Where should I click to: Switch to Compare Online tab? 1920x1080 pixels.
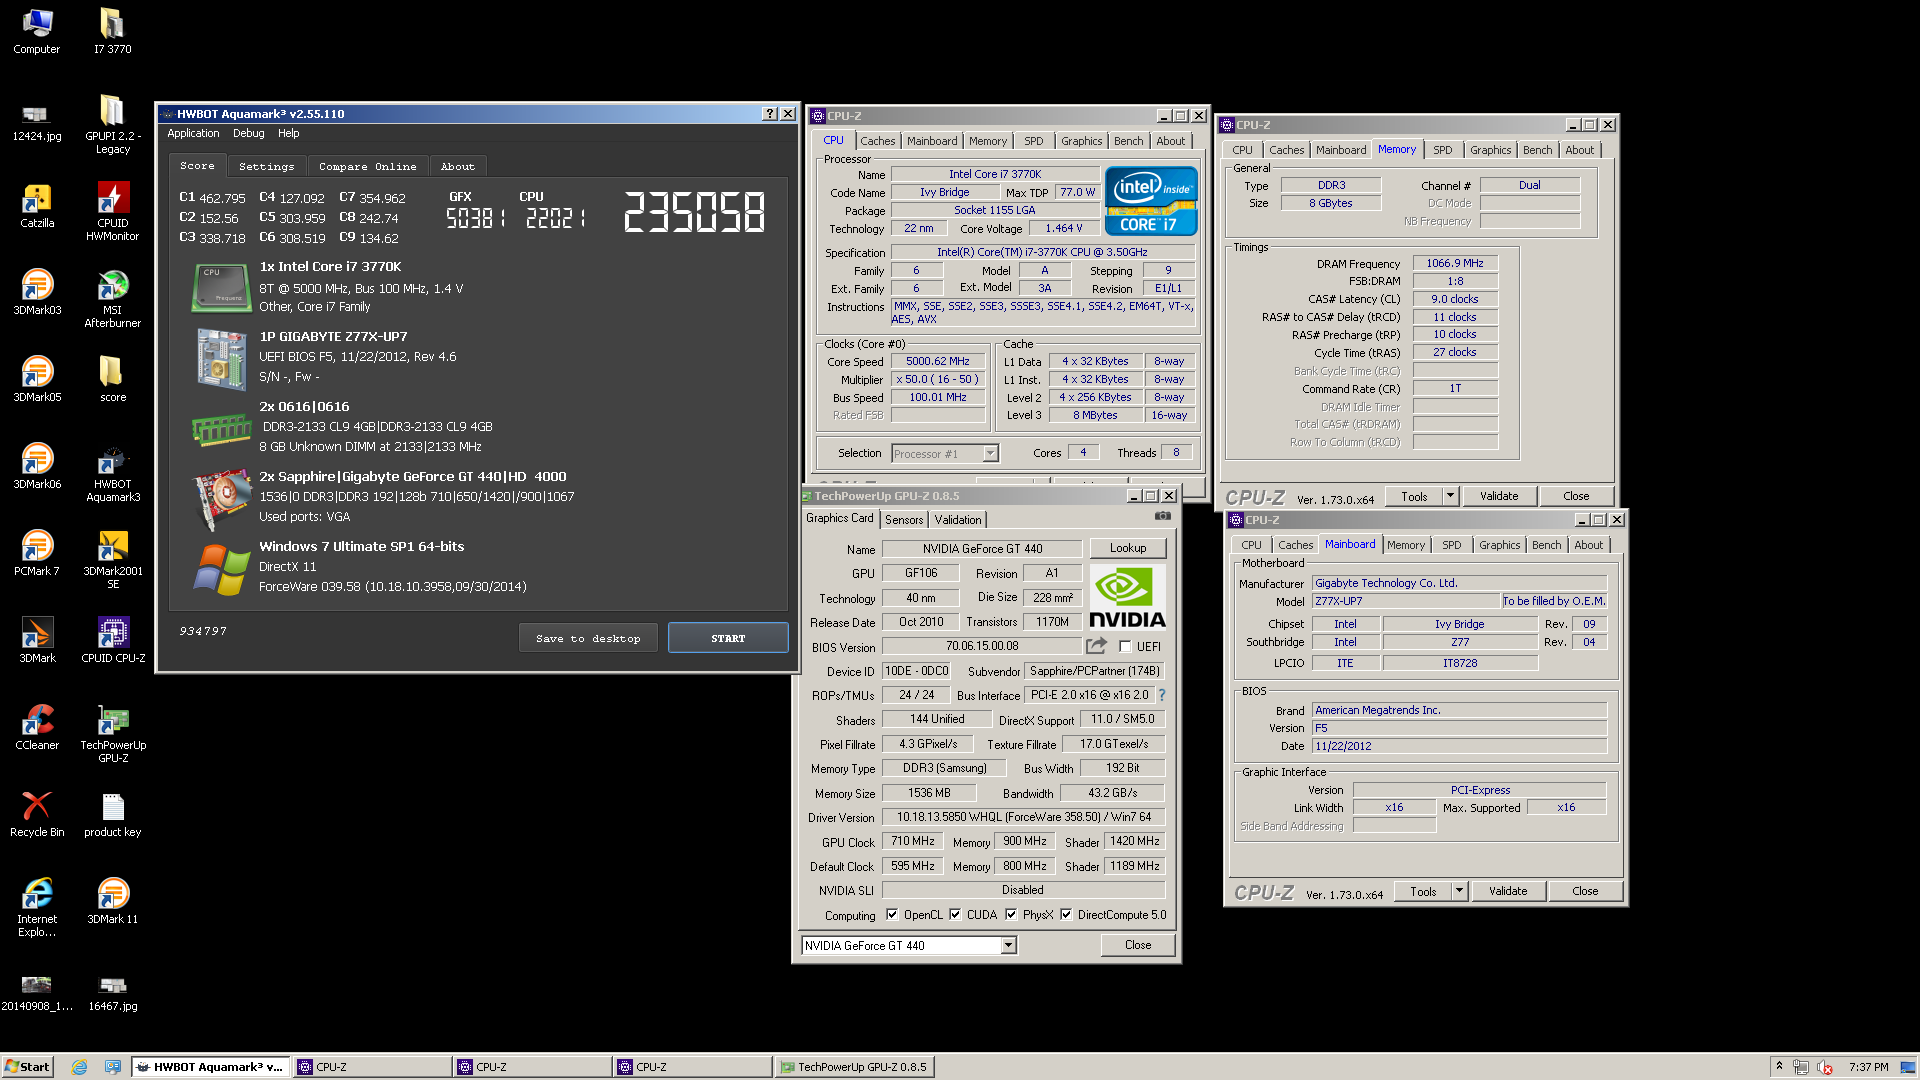(367, 166)
